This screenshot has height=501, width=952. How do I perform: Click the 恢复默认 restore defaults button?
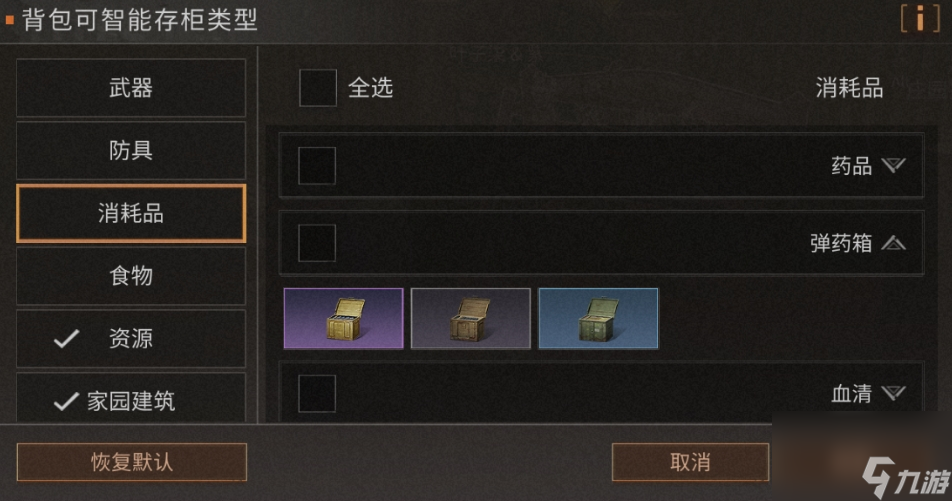[x=132, y=462]
